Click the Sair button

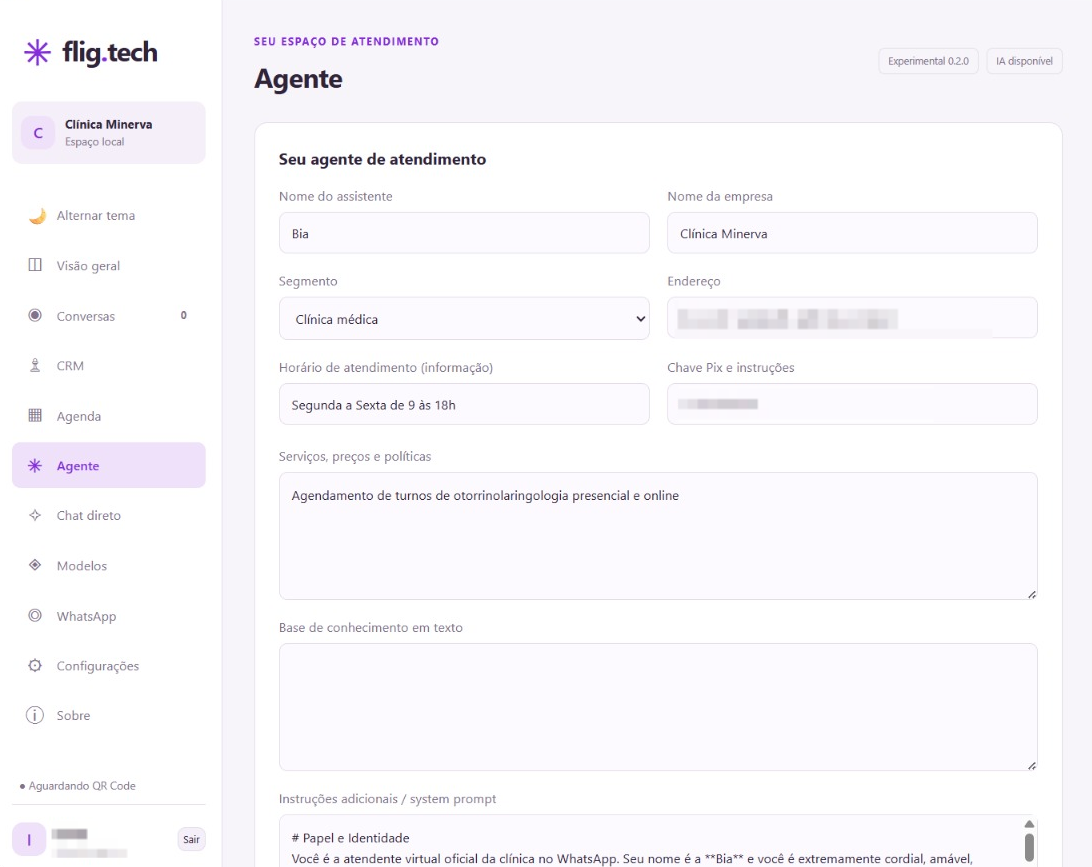[x=192, y=839]
